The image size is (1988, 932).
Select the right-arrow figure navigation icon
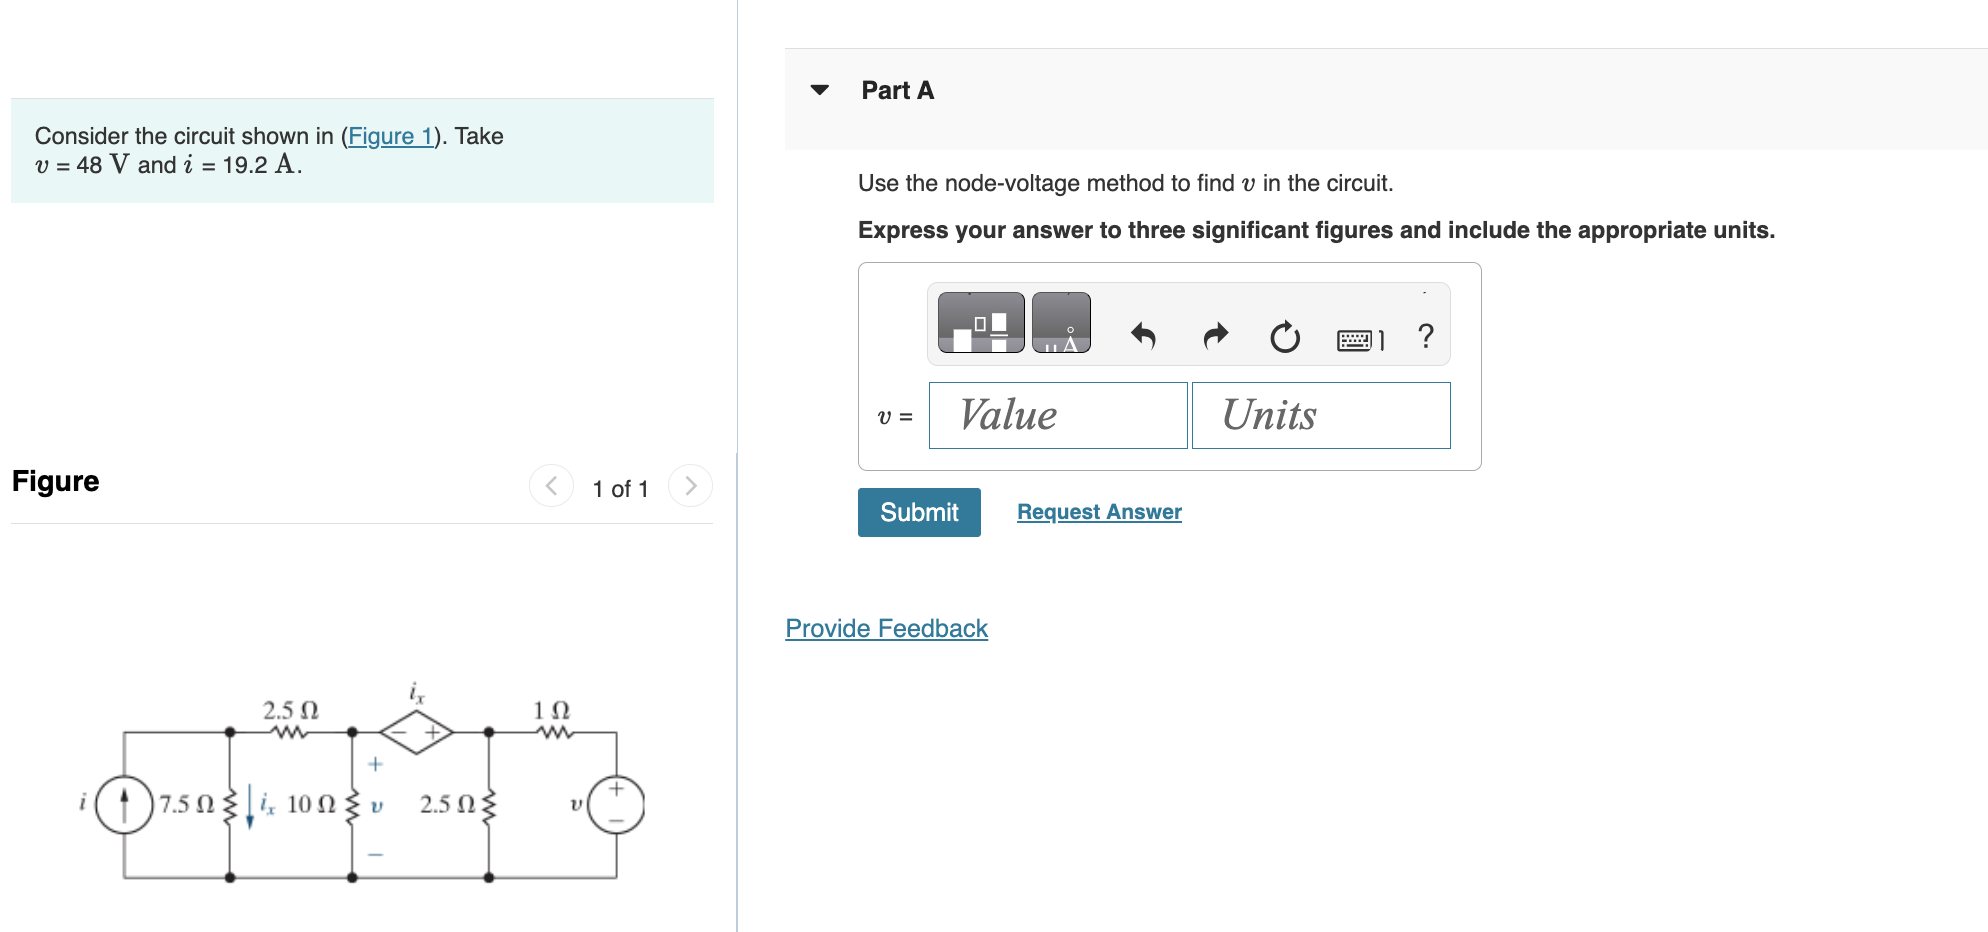pyautogui.click(x=690, y=486)
